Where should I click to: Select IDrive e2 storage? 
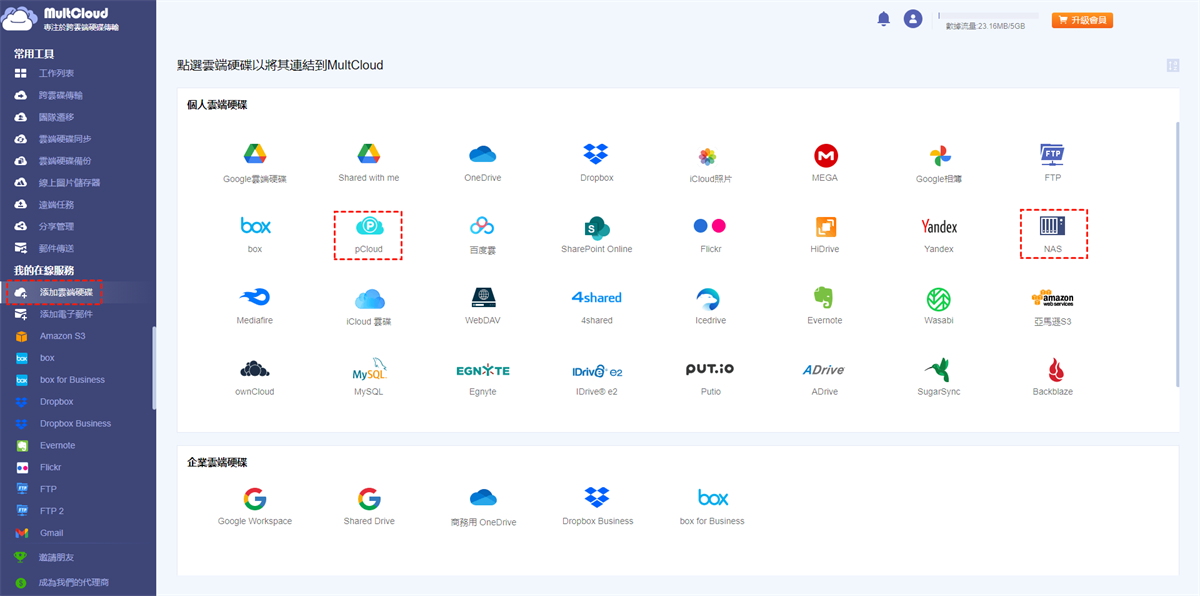[597, 371]
